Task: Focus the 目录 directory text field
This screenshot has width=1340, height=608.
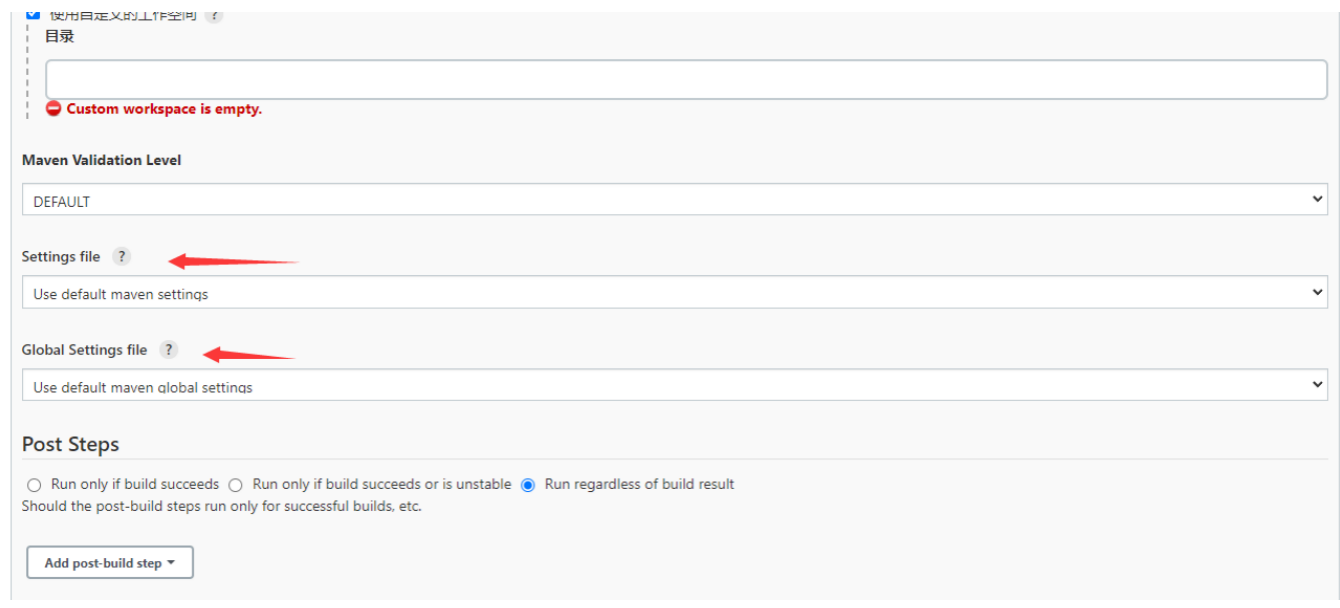Action: 686,79
